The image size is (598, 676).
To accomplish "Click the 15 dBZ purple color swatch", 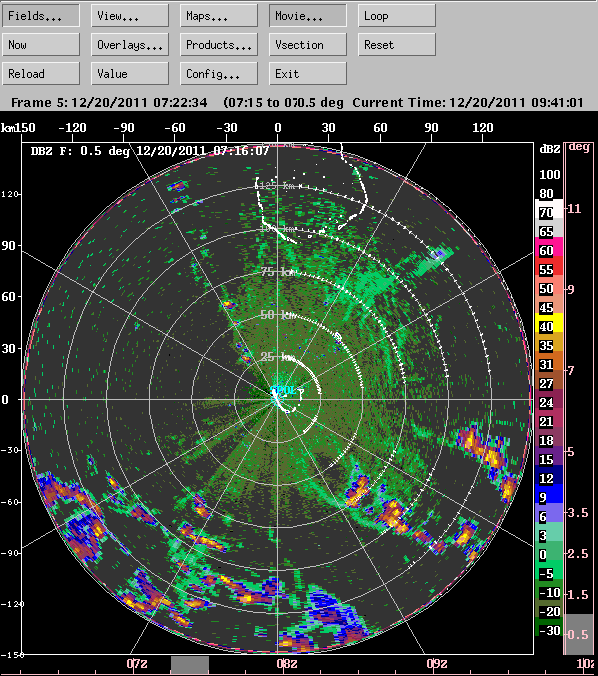I will click(549, 456).
